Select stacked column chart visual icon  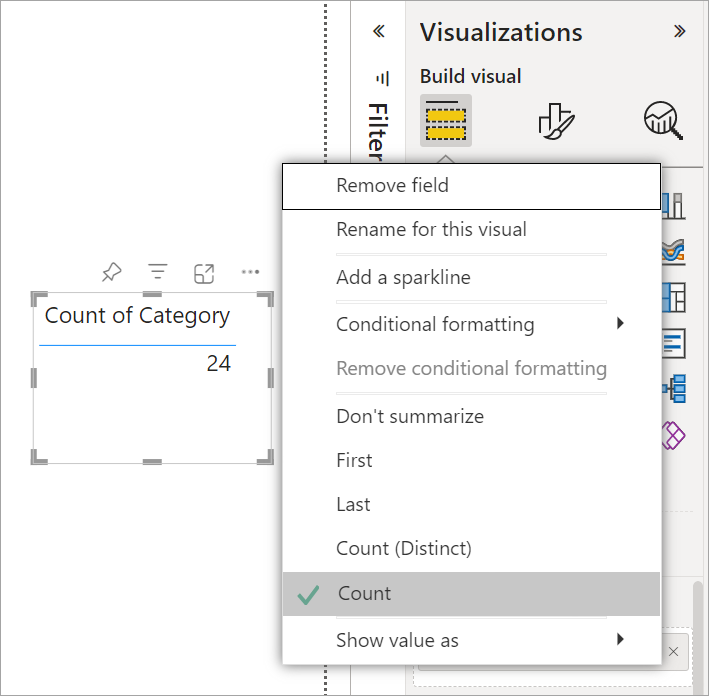(x=674, y=206)
